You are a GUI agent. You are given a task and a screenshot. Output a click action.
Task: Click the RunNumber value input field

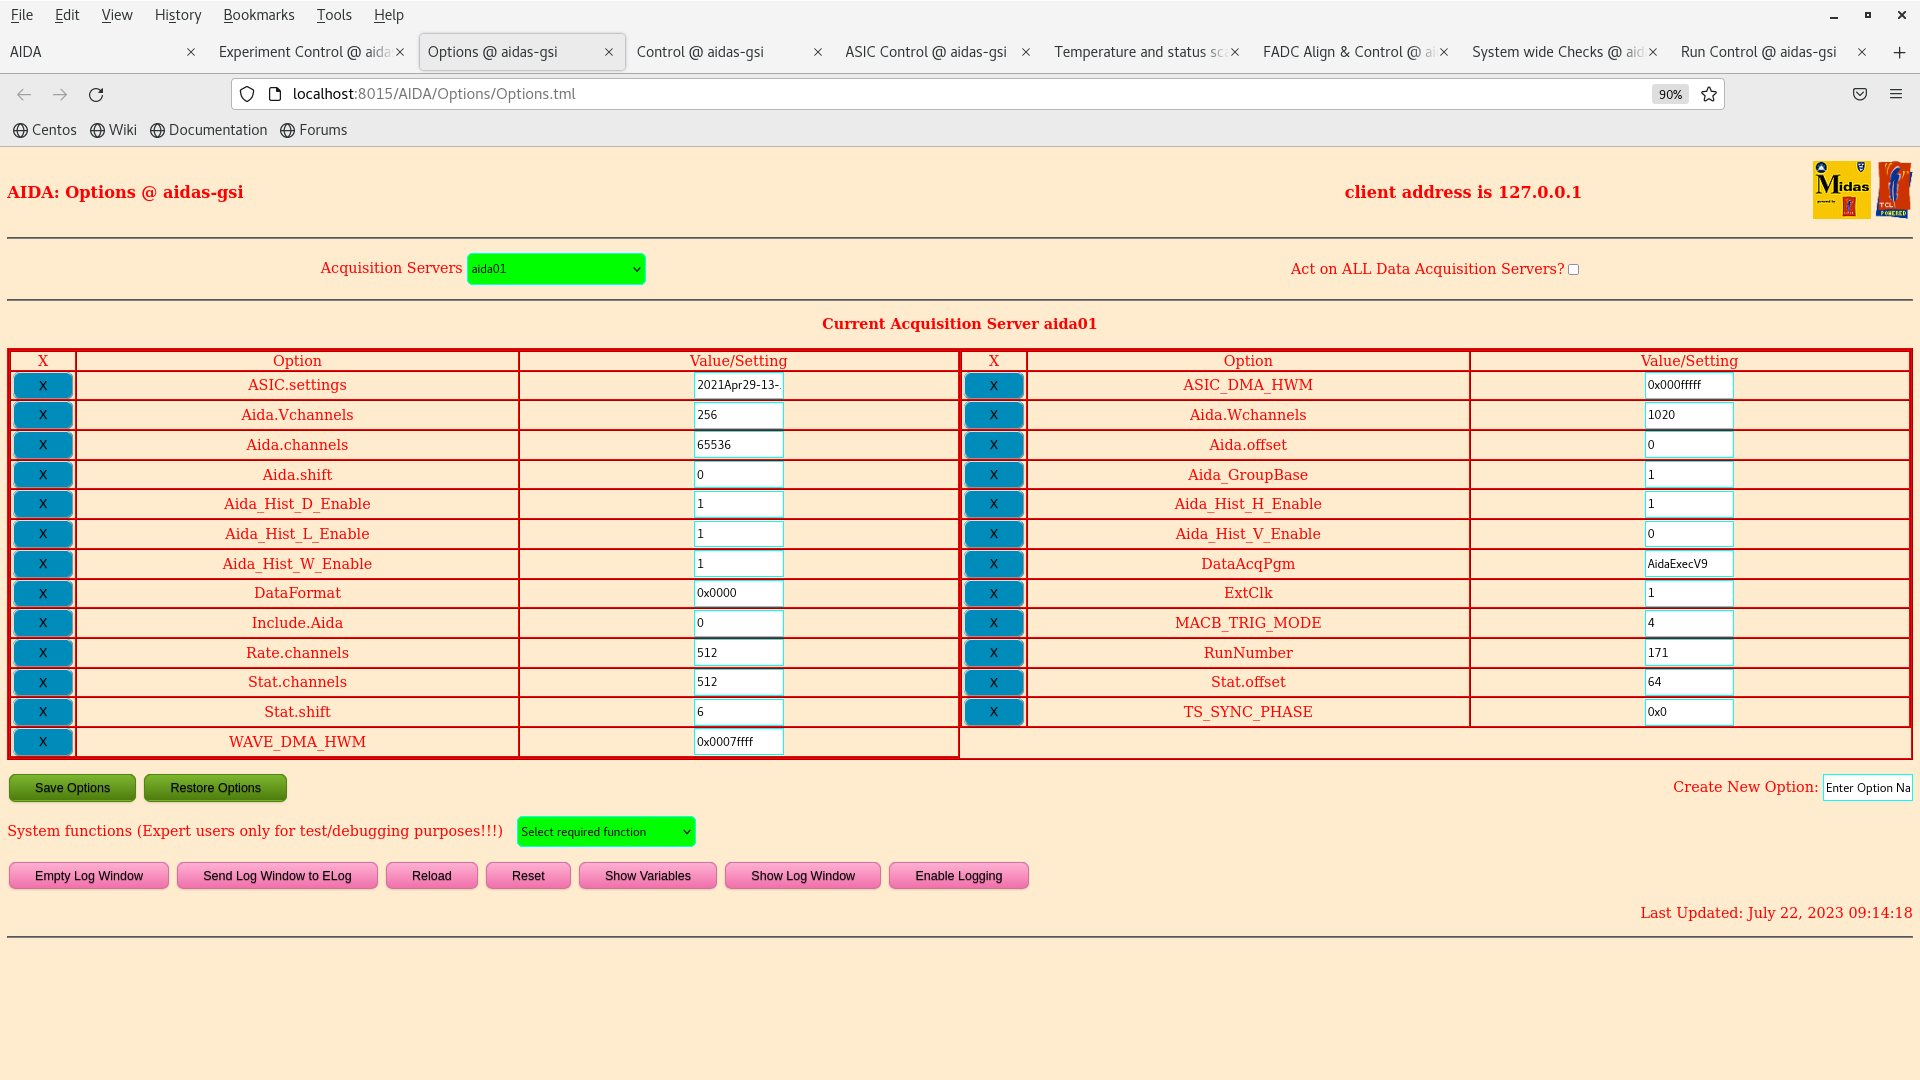(x=1688, y=653)
